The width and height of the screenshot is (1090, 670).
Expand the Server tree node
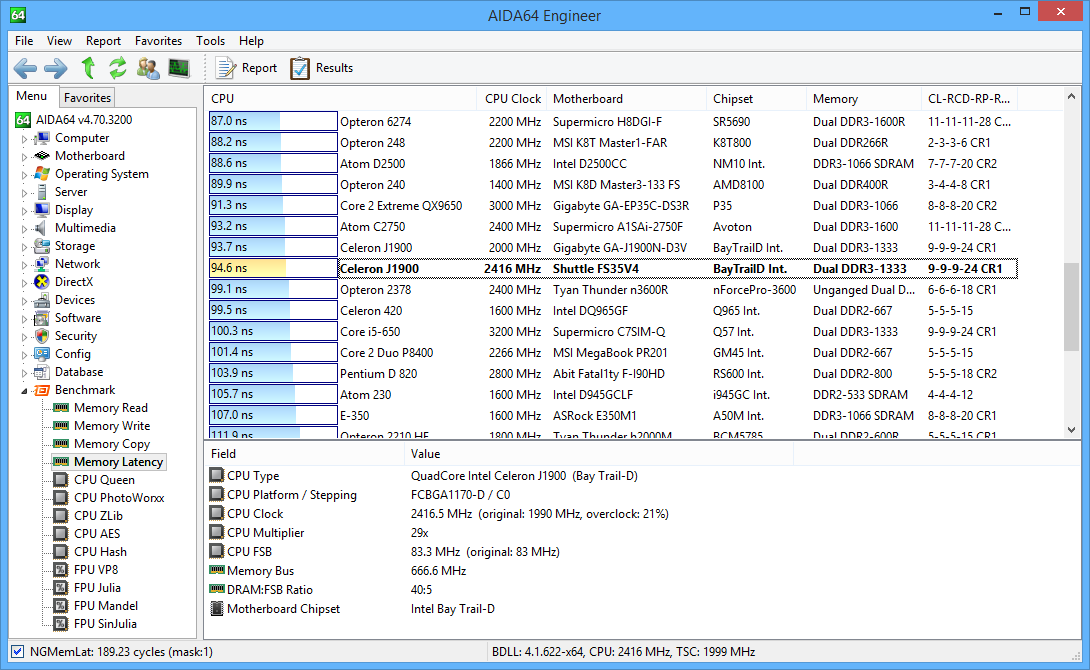point(24,193)
